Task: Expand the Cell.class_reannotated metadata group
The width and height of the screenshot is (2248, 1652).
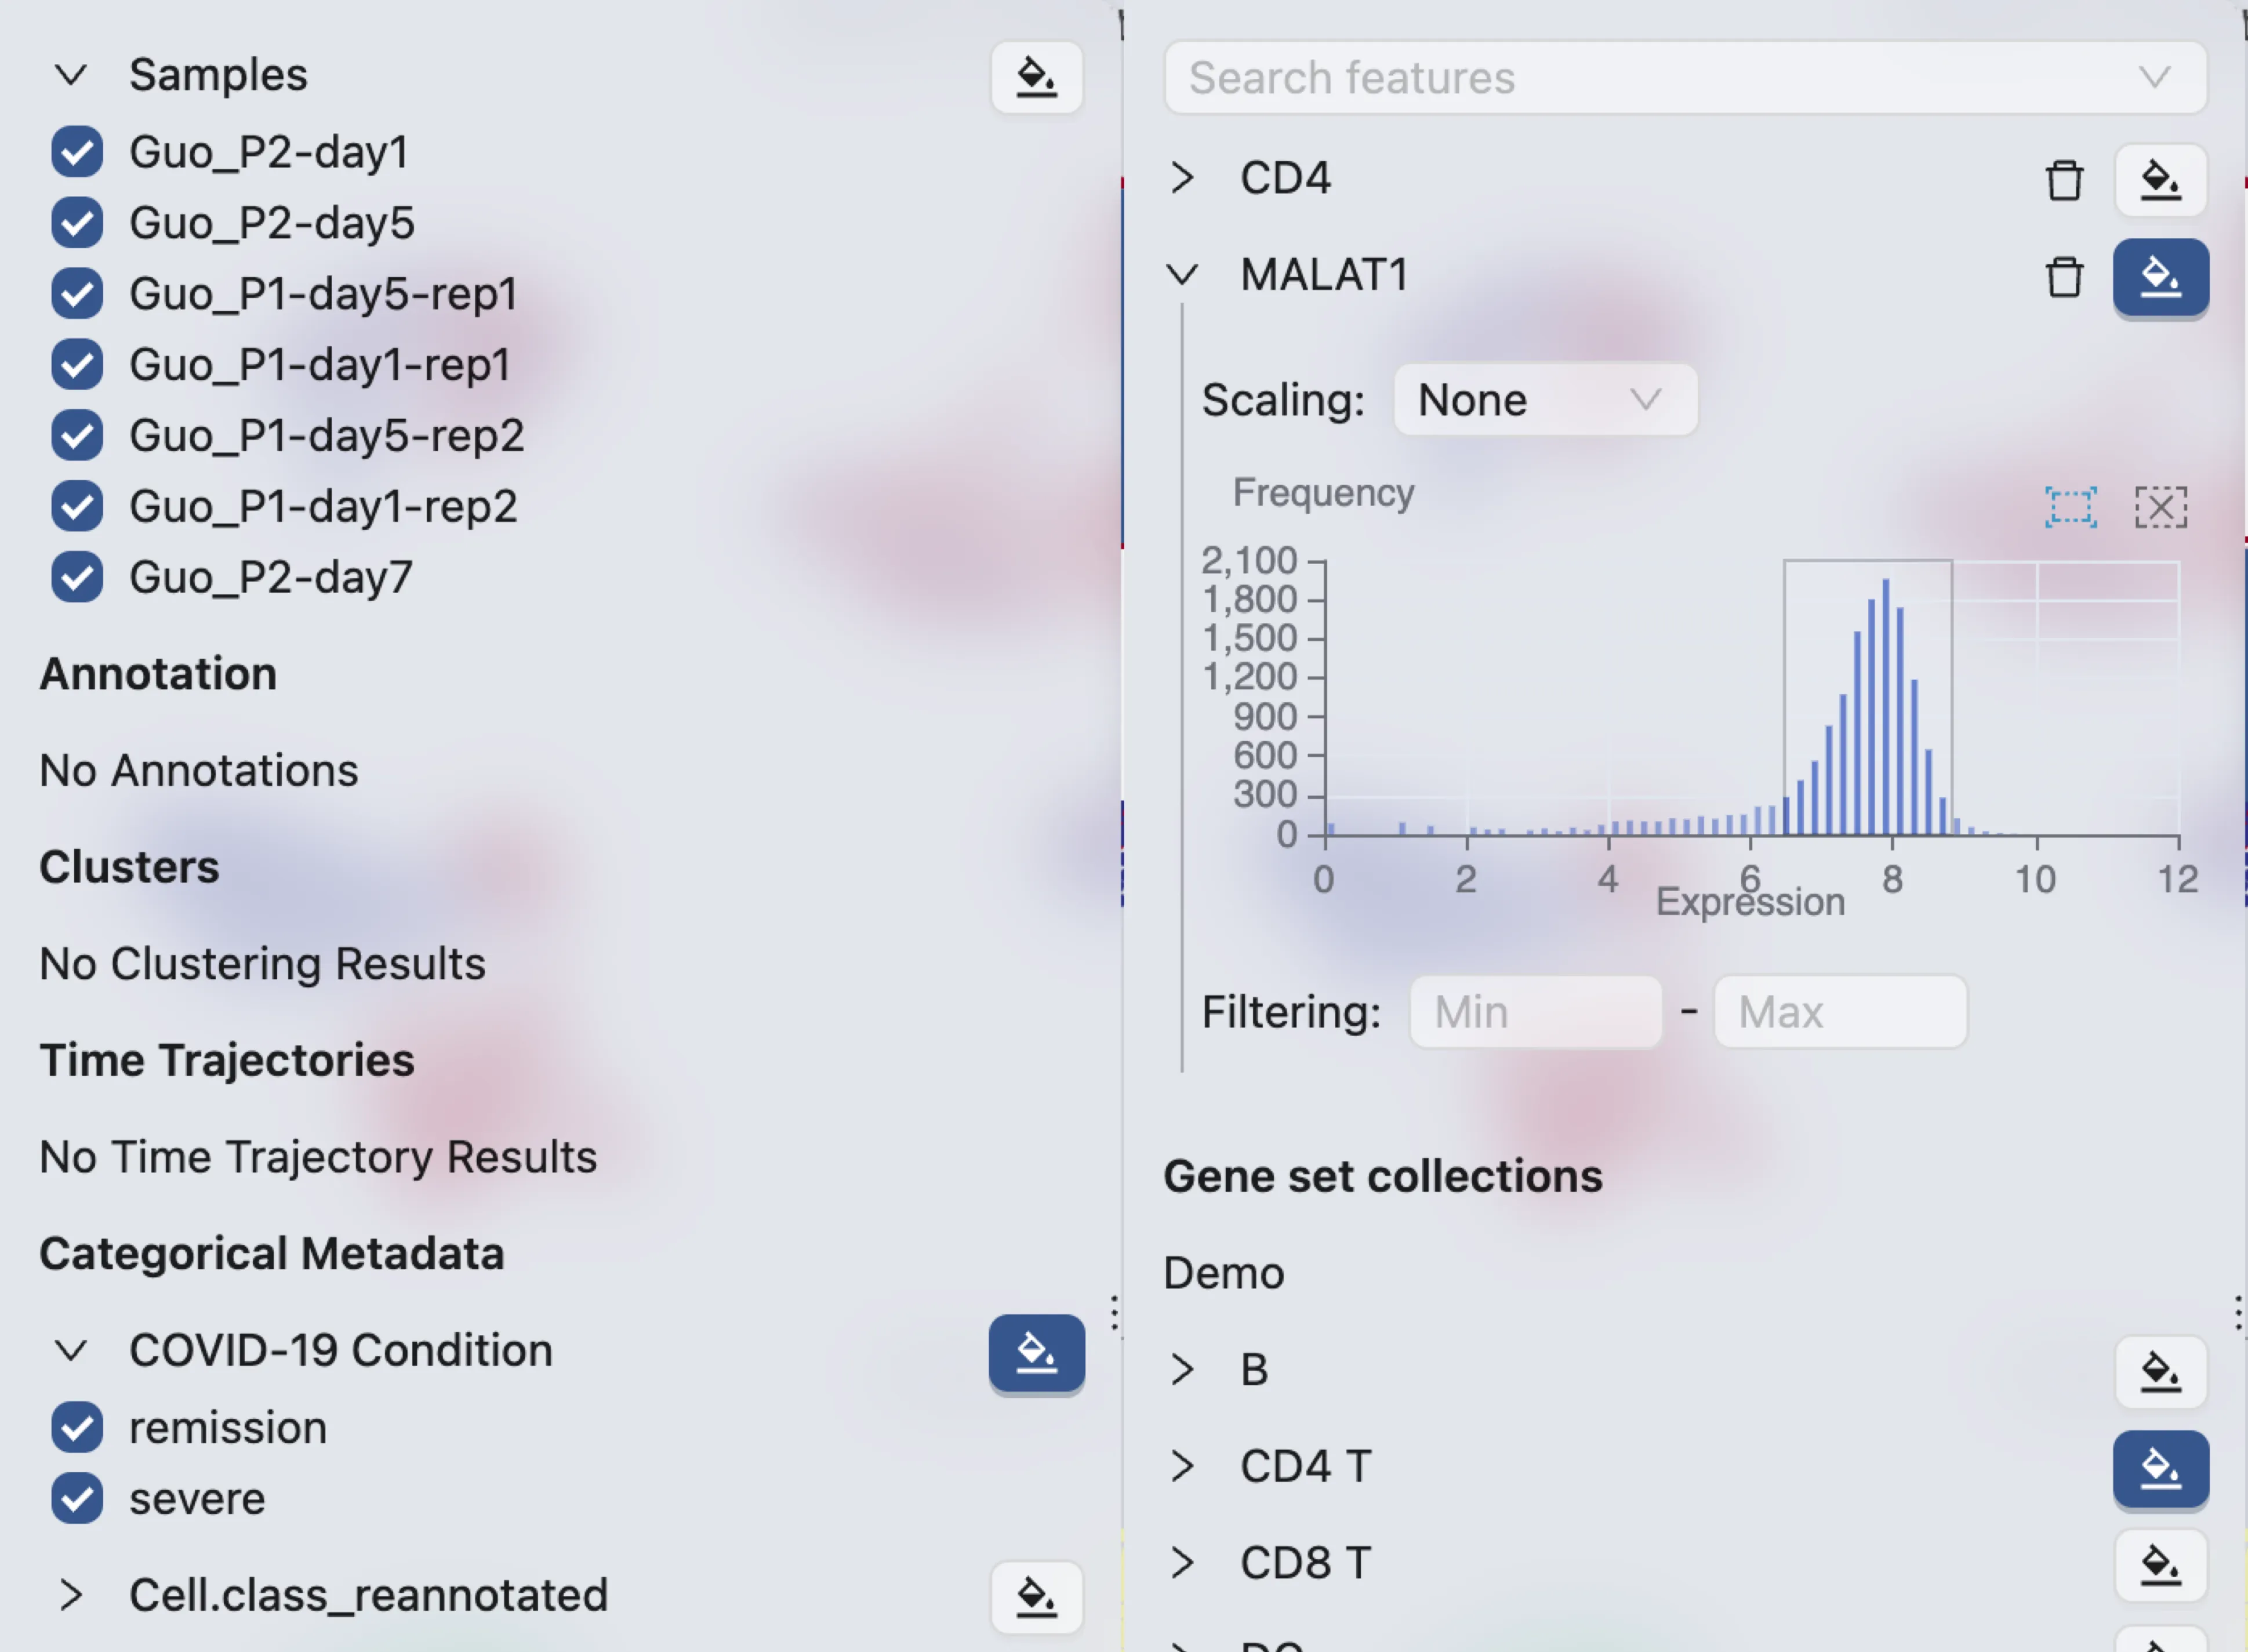Action: pyautogui.click(x=71, y=1595)
